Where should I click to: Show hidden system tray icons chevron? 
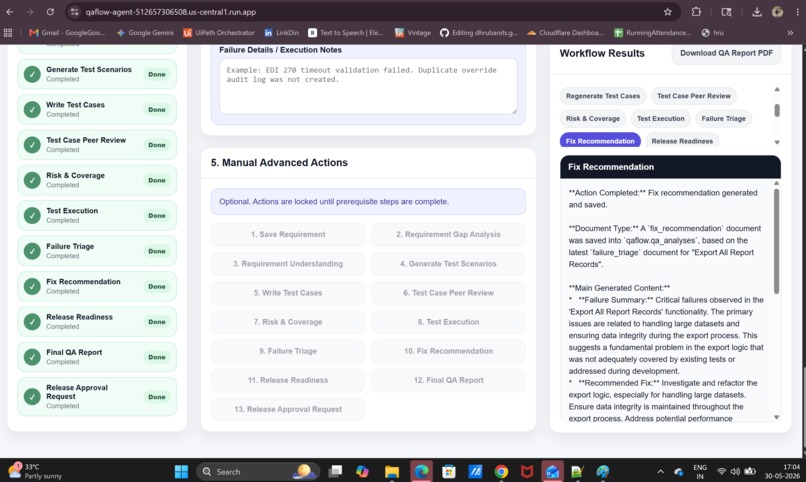coord(661,471)
